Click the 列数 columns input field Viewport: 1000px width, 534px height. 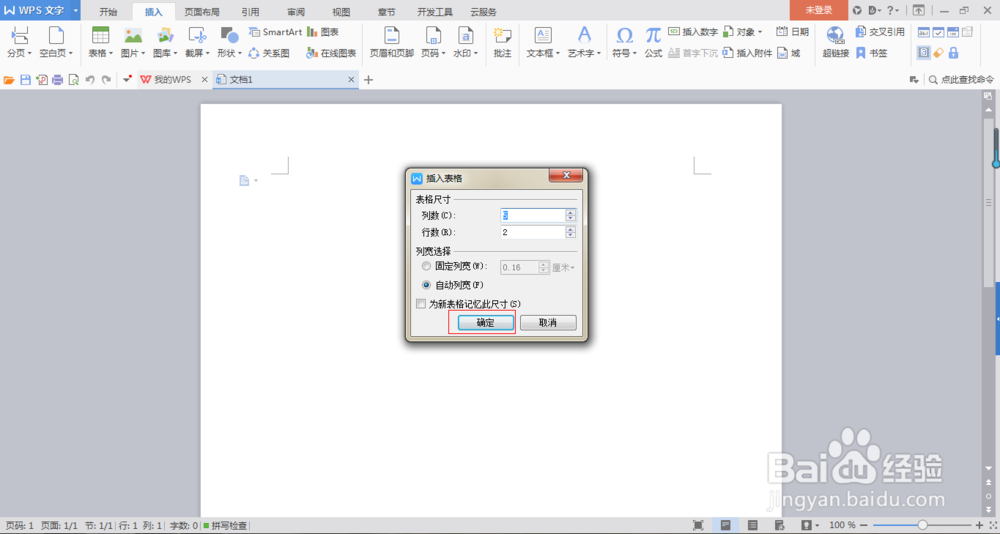[x=533, y=216]
